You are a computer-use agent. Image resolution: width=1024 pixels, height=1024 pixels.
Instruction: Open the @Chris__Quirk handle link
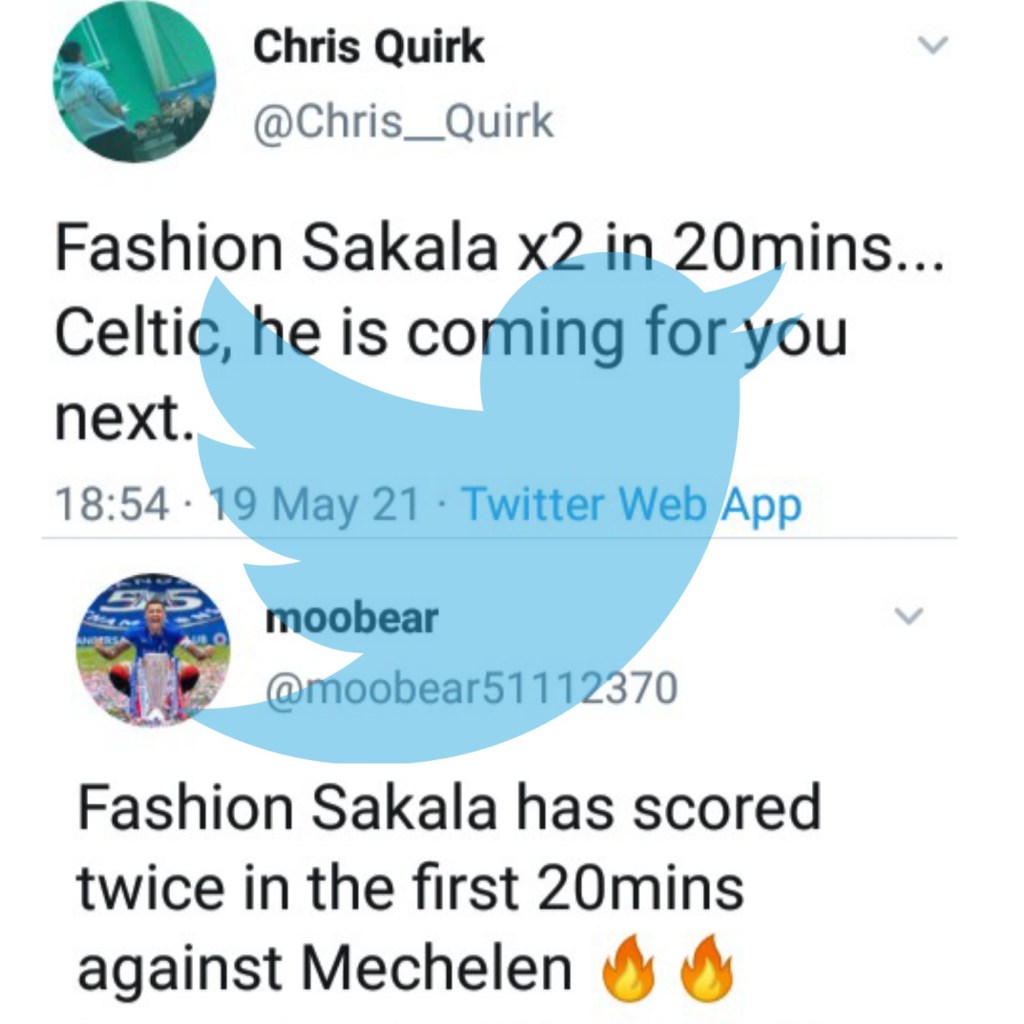click(402, 121)
